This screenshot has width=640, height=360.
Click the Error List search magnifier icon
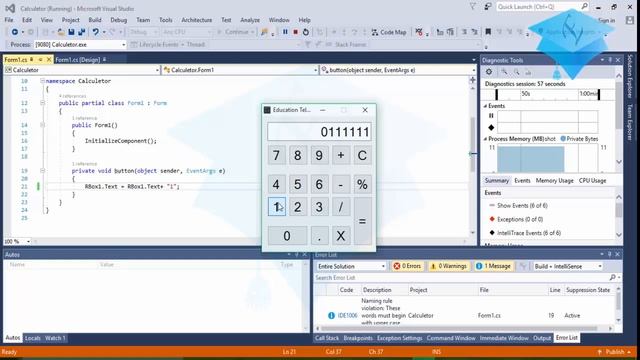[x=613, y=278]
